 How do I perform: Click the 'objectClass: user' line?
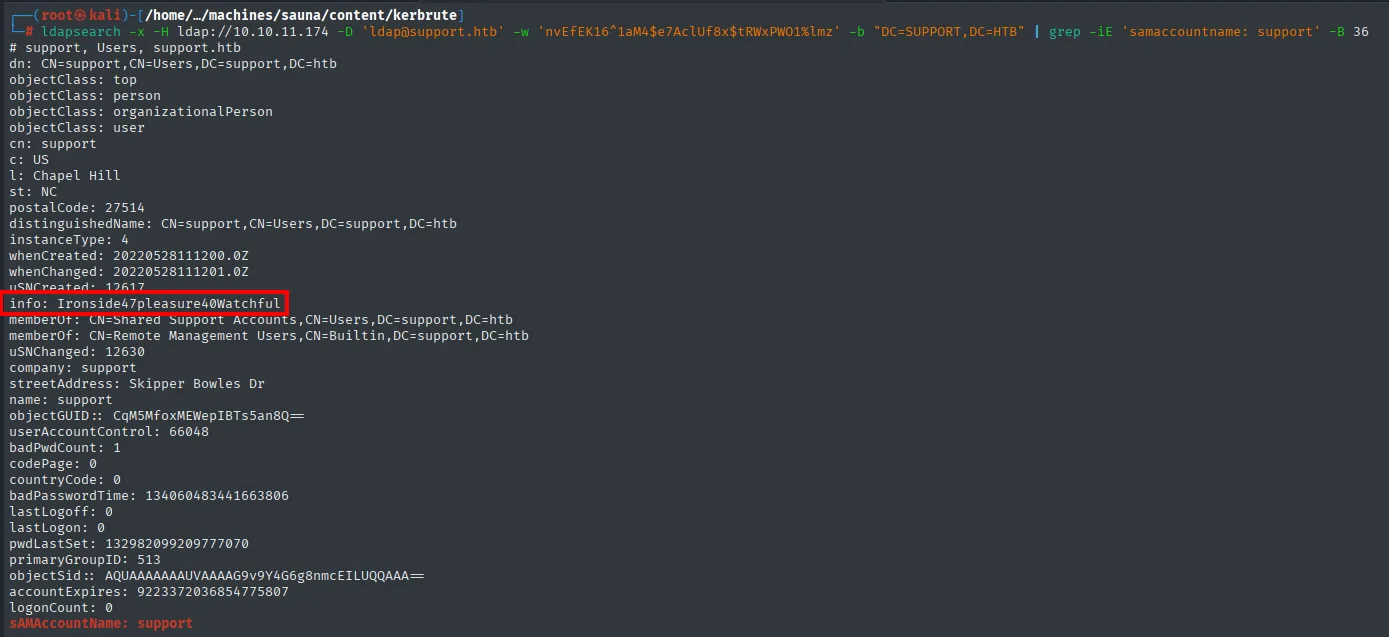(77, 128)
